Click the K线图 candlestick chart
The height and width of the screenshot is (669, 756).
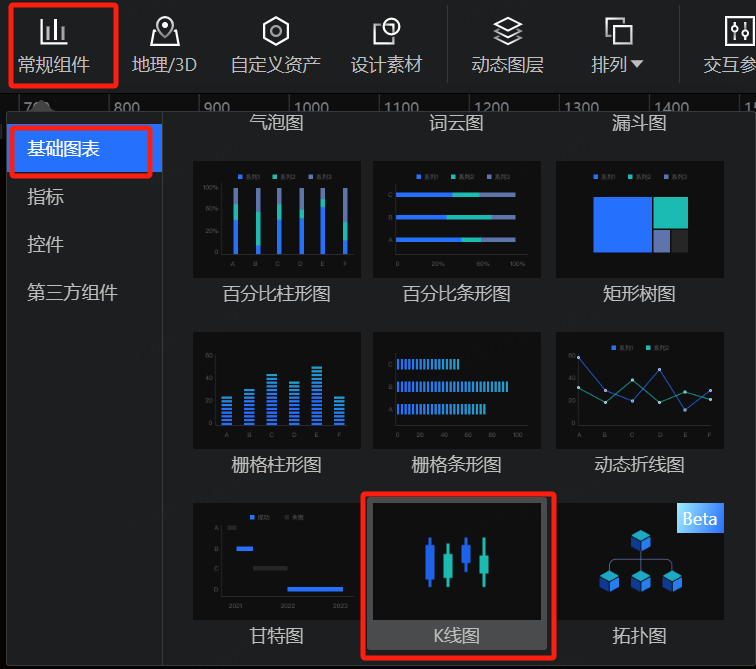tap(456, 562)
